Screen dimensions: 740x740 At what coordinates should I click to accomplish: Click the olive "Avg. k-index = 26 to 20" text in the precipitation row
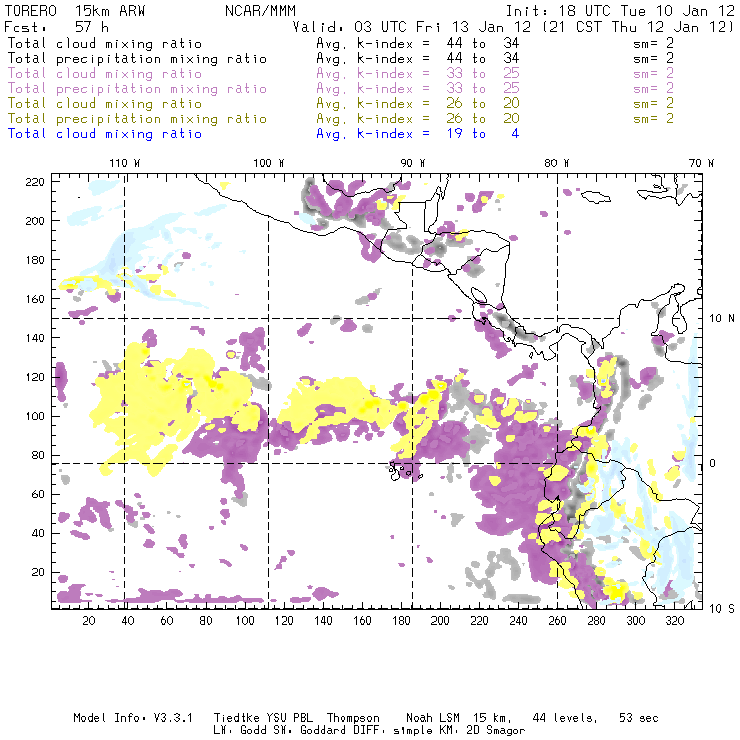(418, 119)
